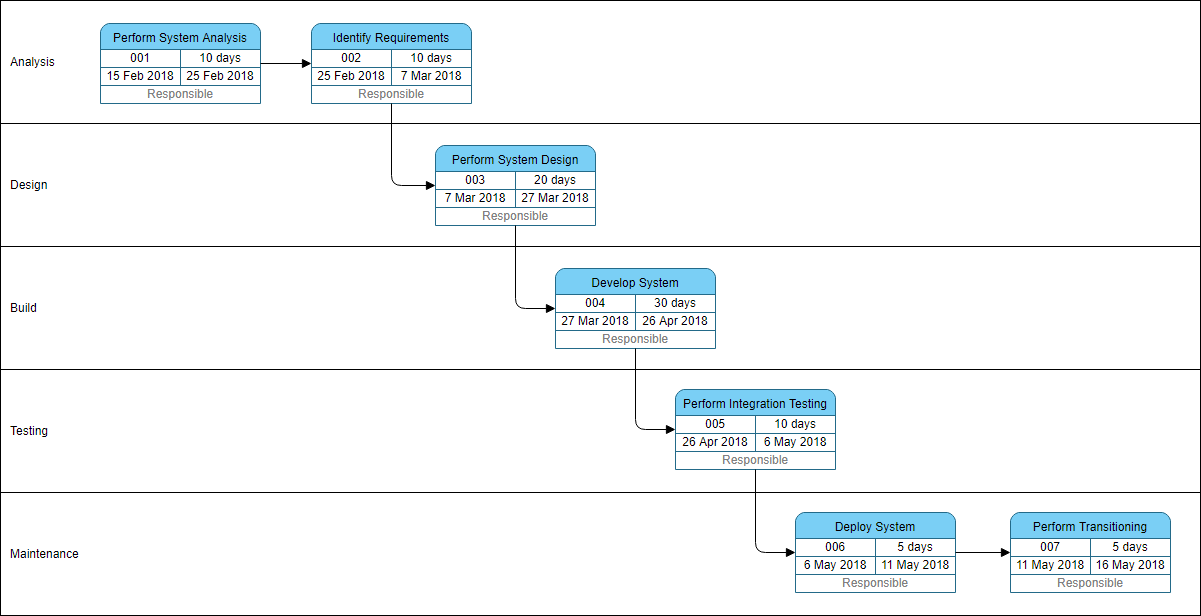1201x616 pixels.
Task: Select the Perform System Design task title
Action: pyautogui.click(x=515, y=159)
